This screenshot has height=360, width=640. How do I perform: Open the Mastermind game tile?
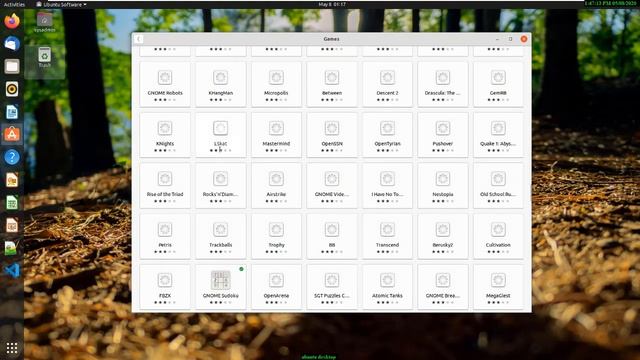276,135
